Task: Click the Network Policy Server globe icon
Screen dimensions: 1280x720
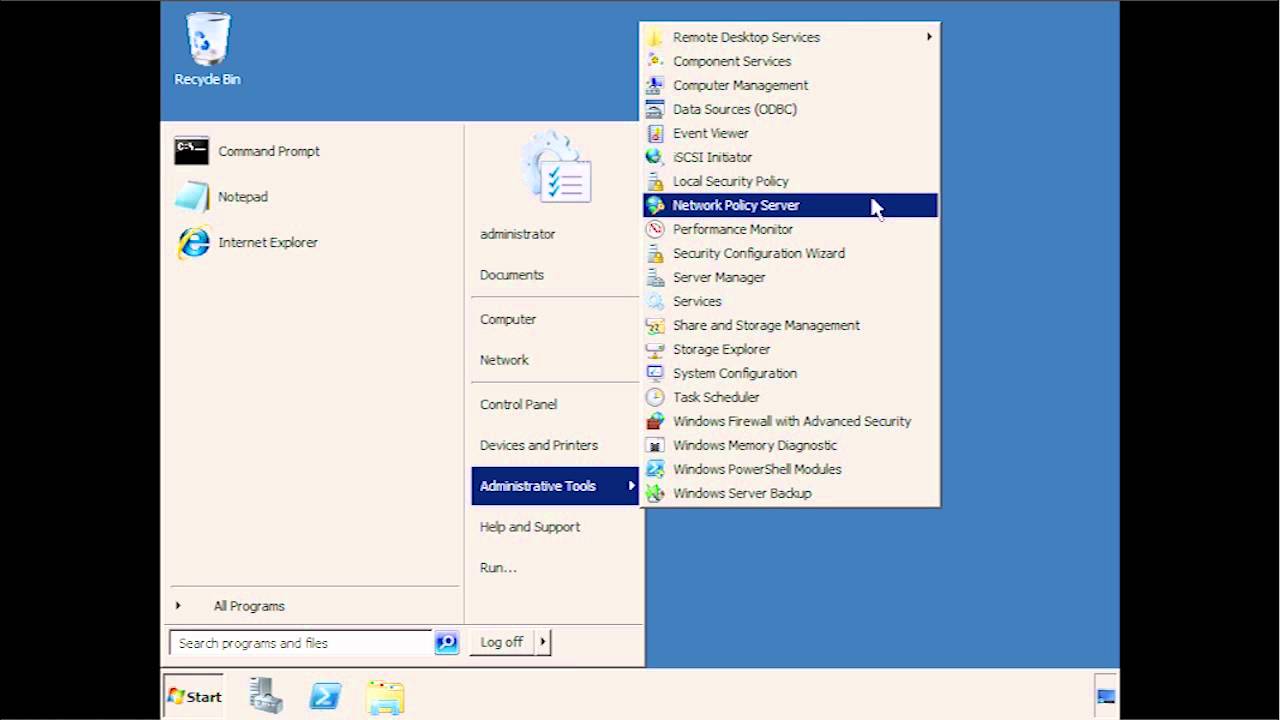Action: click(655, 205)
